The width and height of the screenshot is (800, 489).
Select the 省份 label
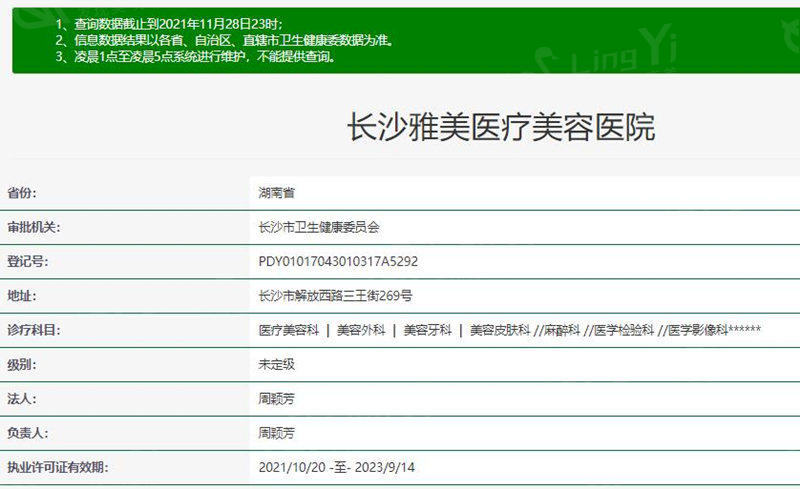22,193
